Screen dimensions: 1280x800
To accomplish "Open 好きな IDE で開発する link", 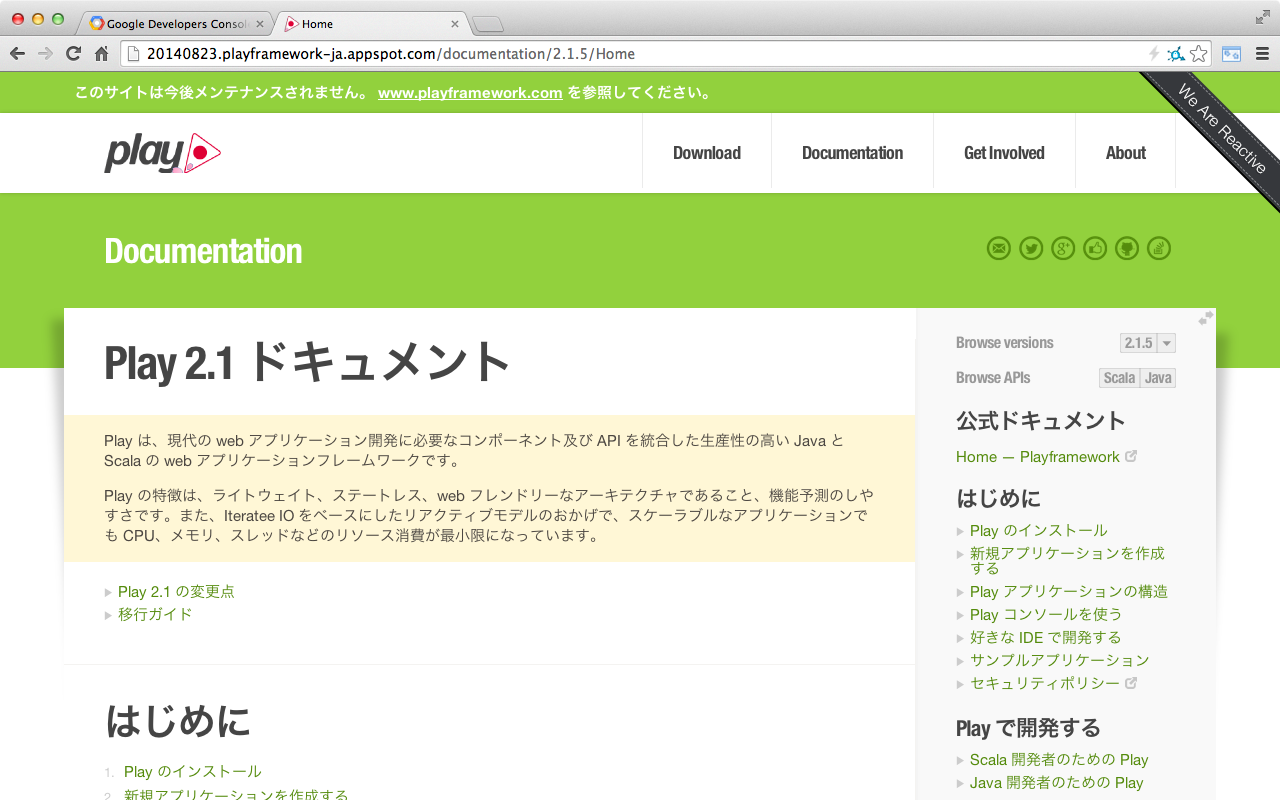I will 1045,637.
